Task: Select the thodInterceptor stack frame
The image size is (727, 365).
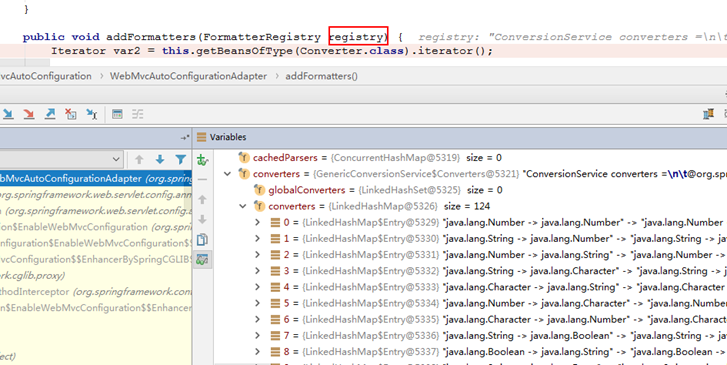Action: [x=96, y=292]
